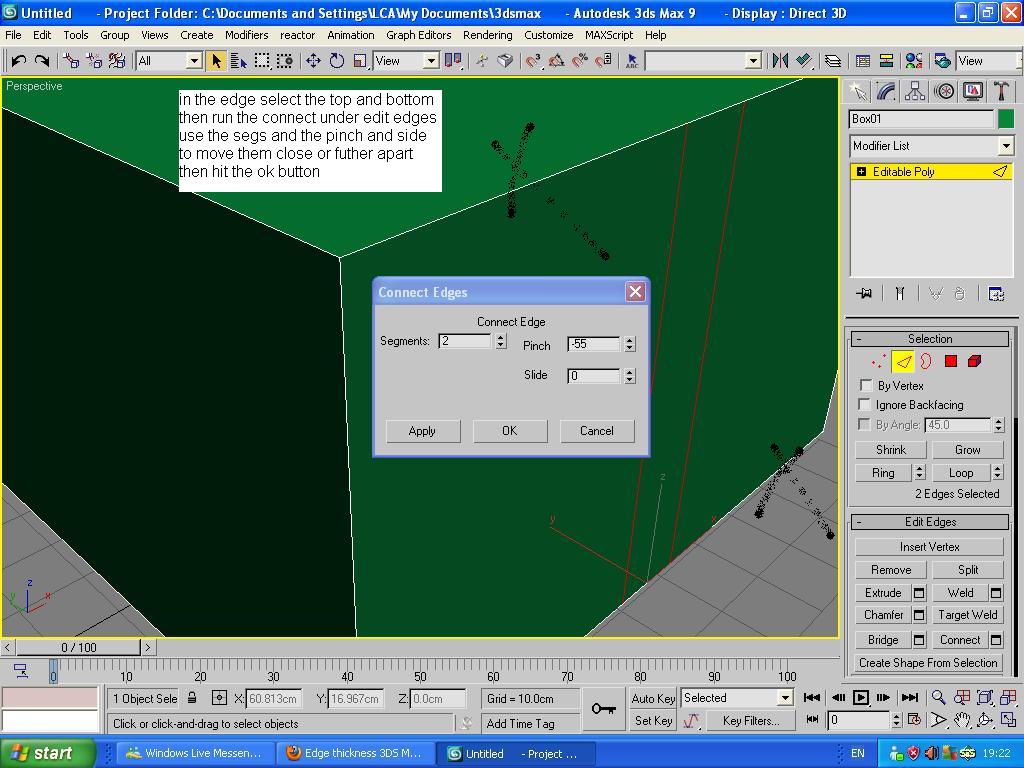Activate the Select Object arrow tool
Screen dimensions: 1024x768
click(216, 61)
